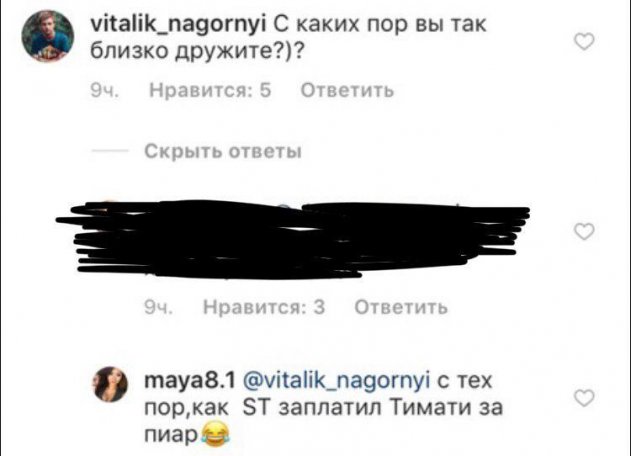Screen dimensions: 631x456
Task: Reply to vitalik_nagornyi's comment with Ответить
Action: (x=347, y=91)
